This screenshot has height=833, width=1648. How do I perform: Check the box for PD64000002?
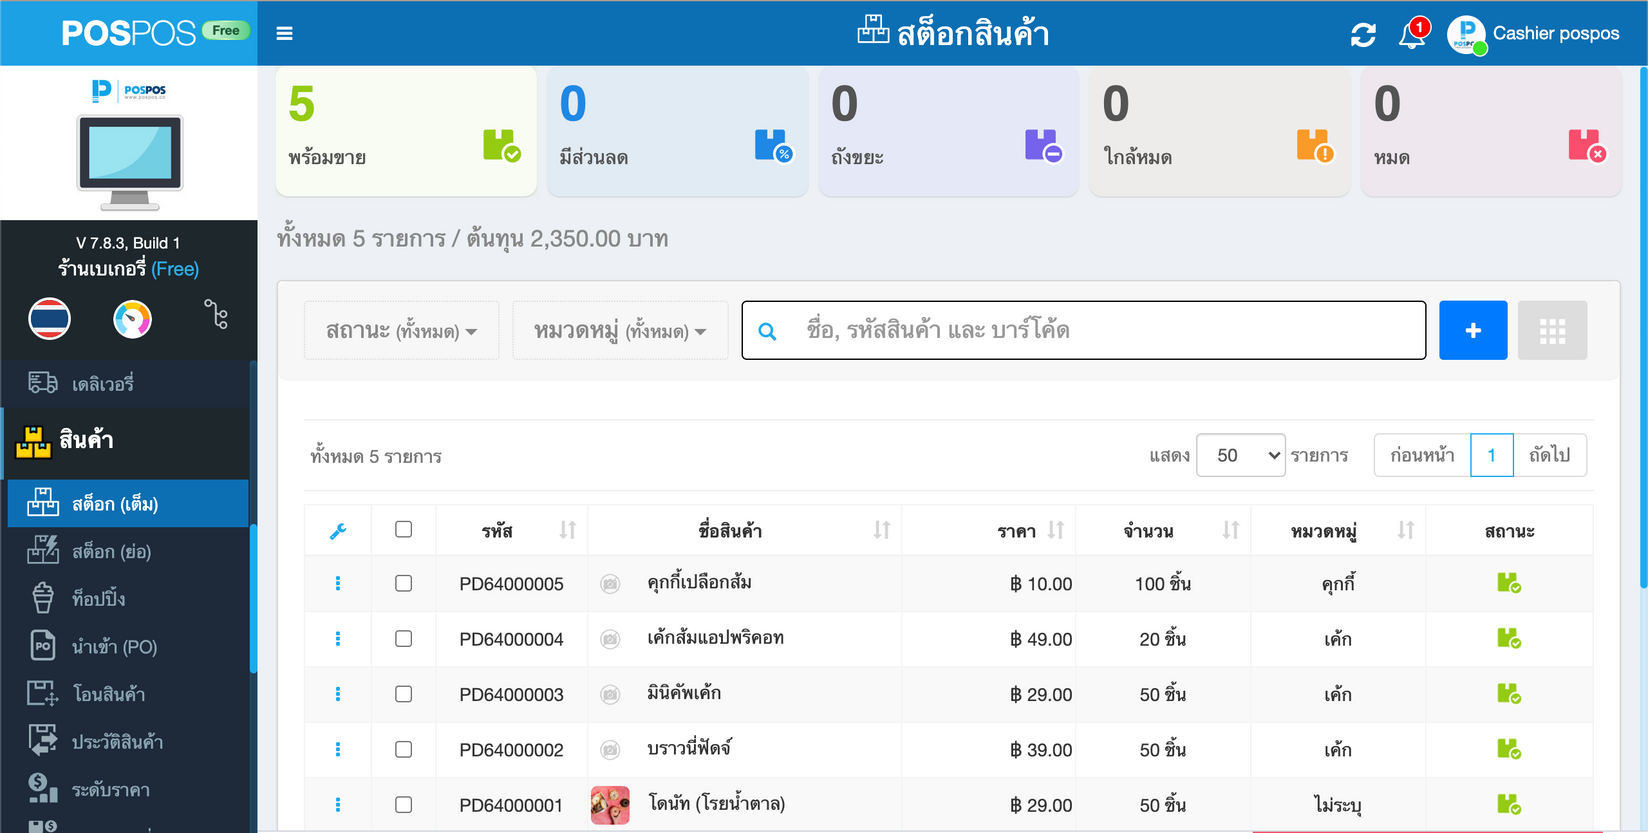tap(403, 749)
